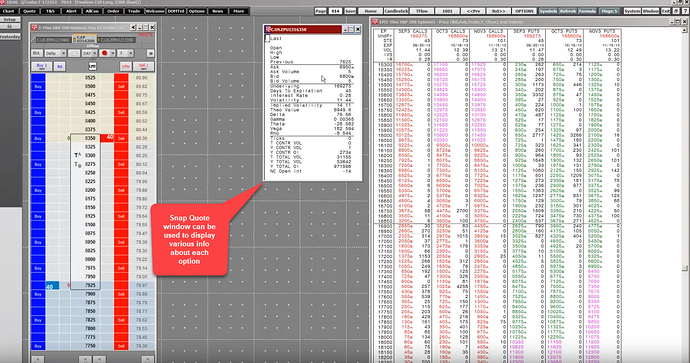
Task: Click the binoculars icon under Setup
Action: click(x=9, y=26)
